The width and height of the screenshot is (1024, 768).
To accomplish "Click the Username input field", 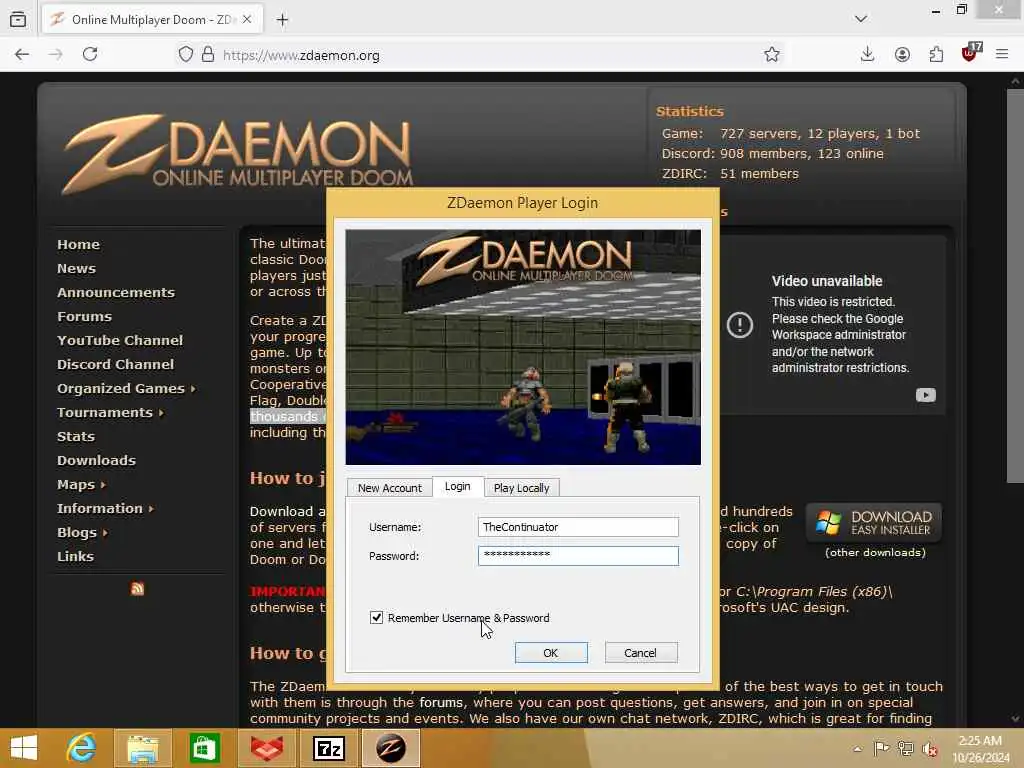I will [578, 527].
